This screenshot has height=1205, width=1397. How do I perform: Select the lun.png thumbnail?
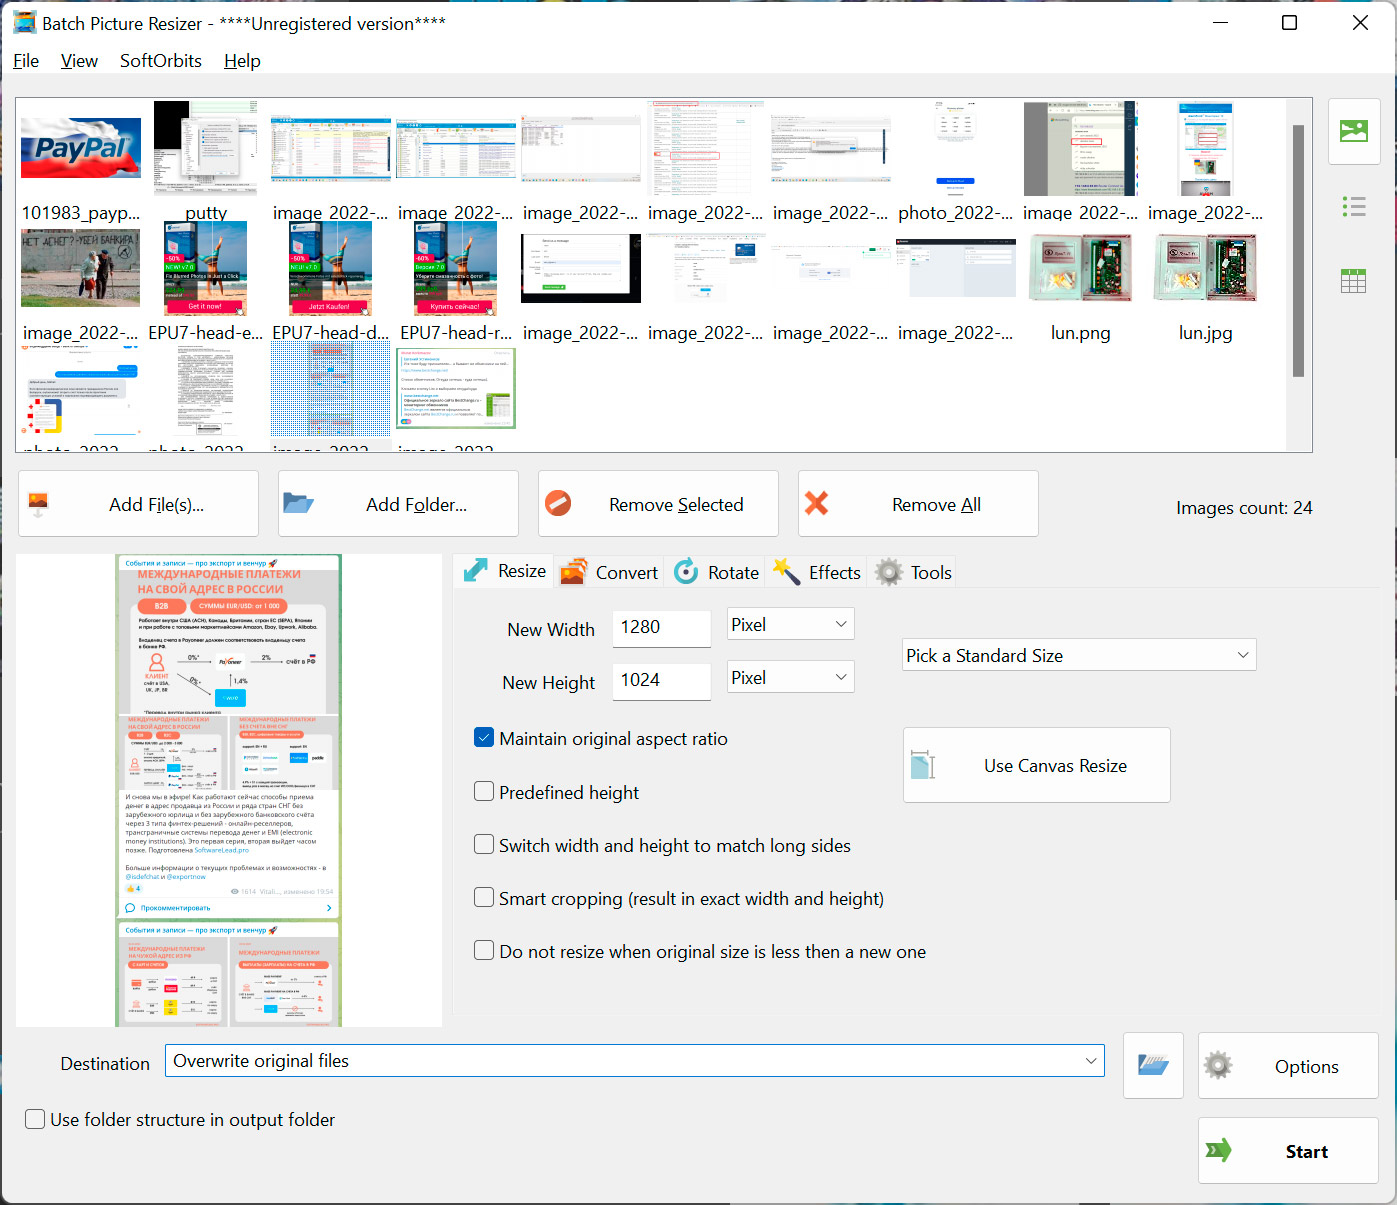(x=1080, y=268)
